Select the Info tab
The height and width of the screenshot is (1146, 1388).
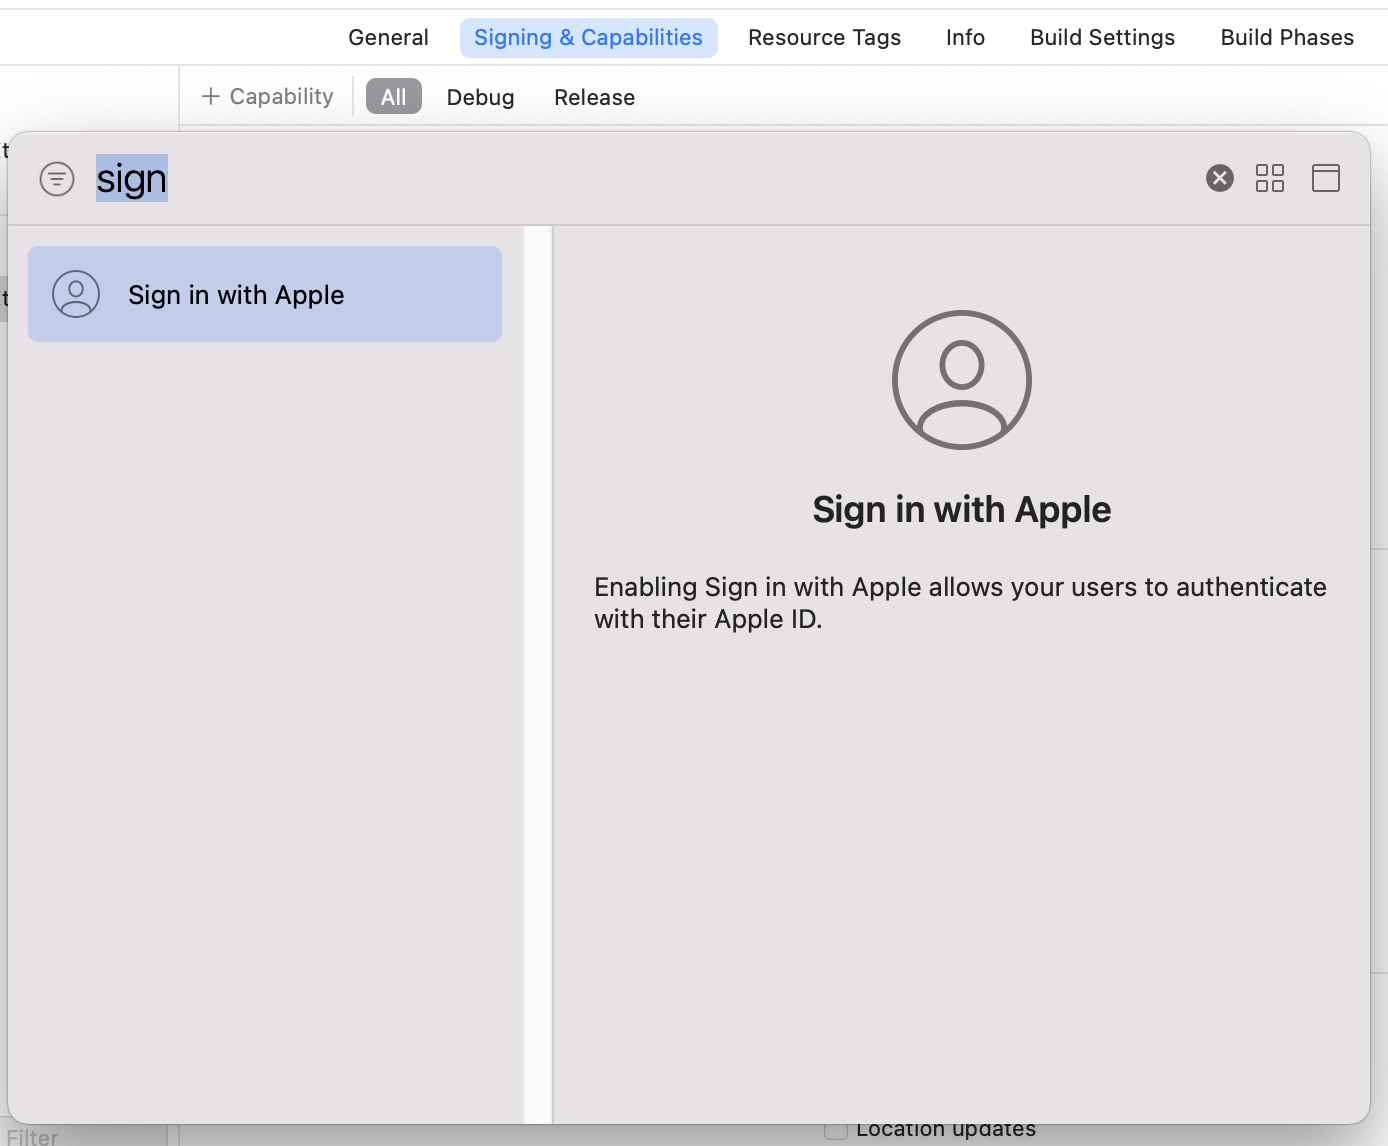coord(965,38)
